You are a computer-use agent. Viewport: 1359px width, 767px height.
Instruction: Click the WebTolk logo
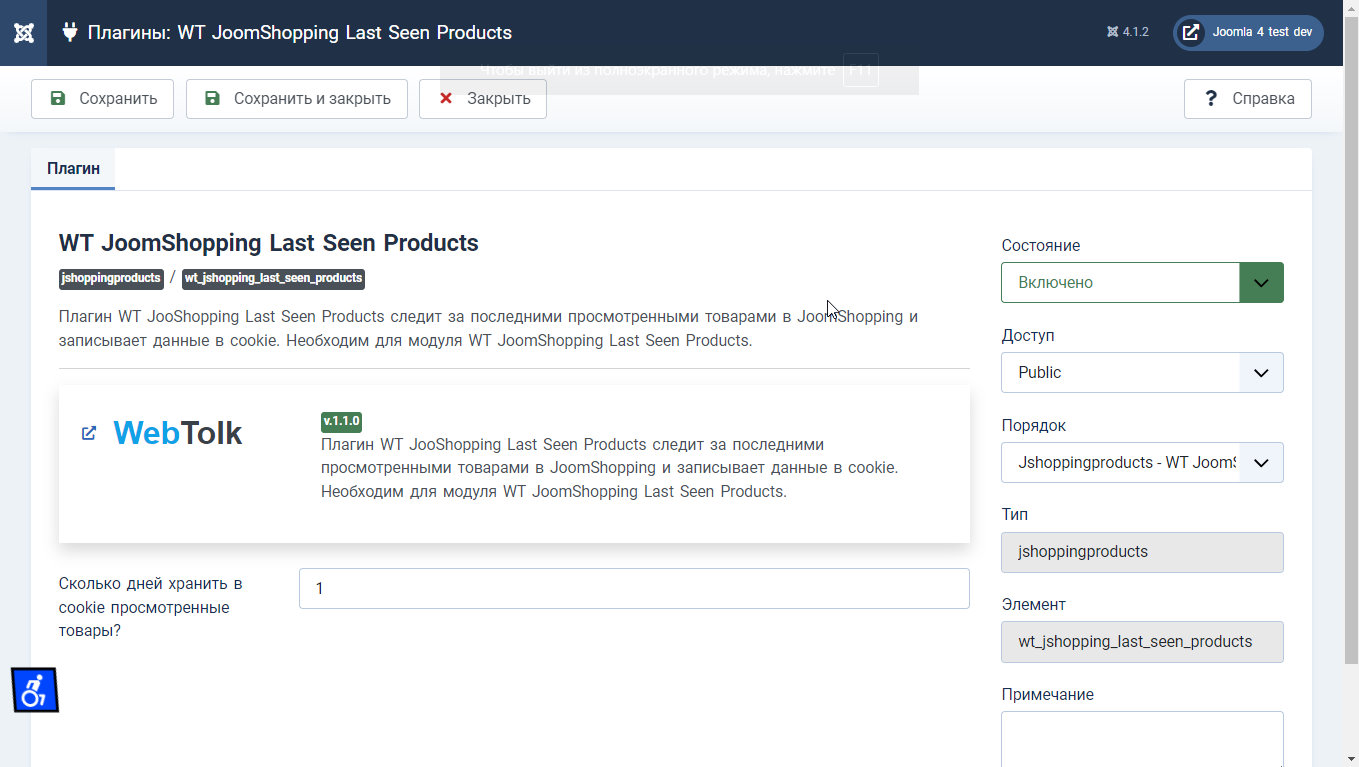click(178, 433)
